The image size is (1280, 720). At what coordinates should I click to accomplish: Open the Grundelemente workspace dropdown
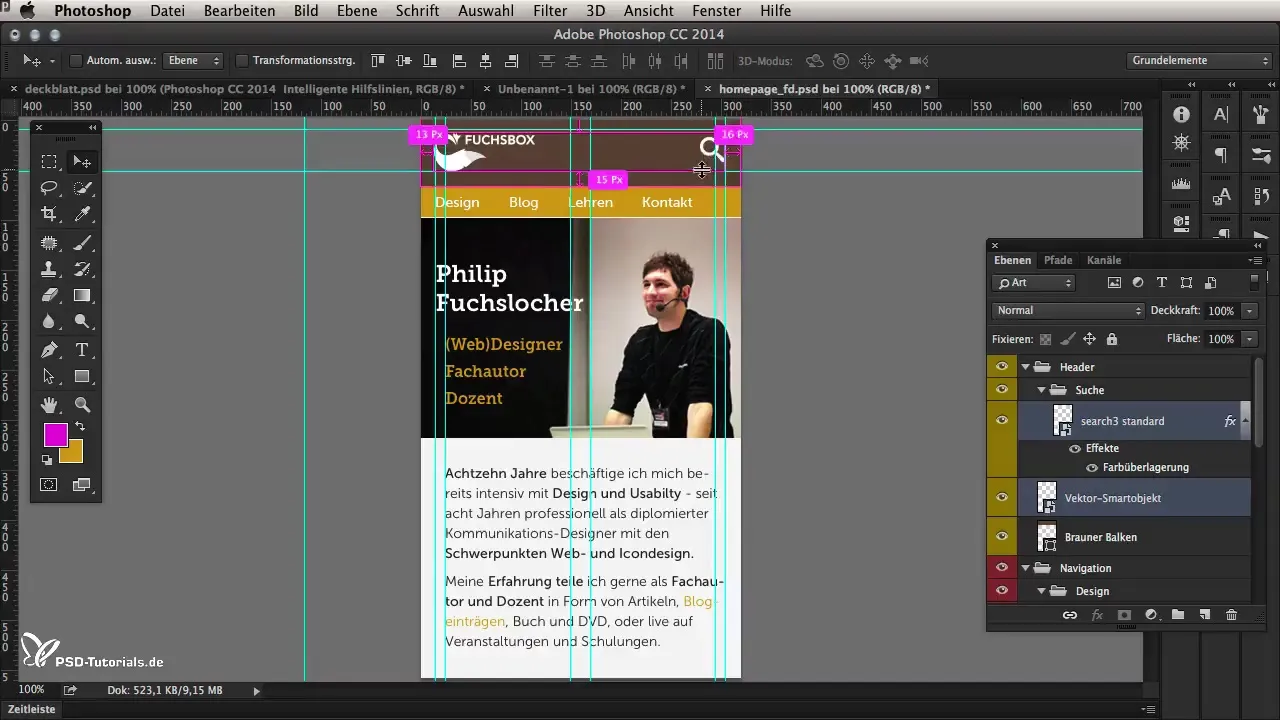point(1199,60)
